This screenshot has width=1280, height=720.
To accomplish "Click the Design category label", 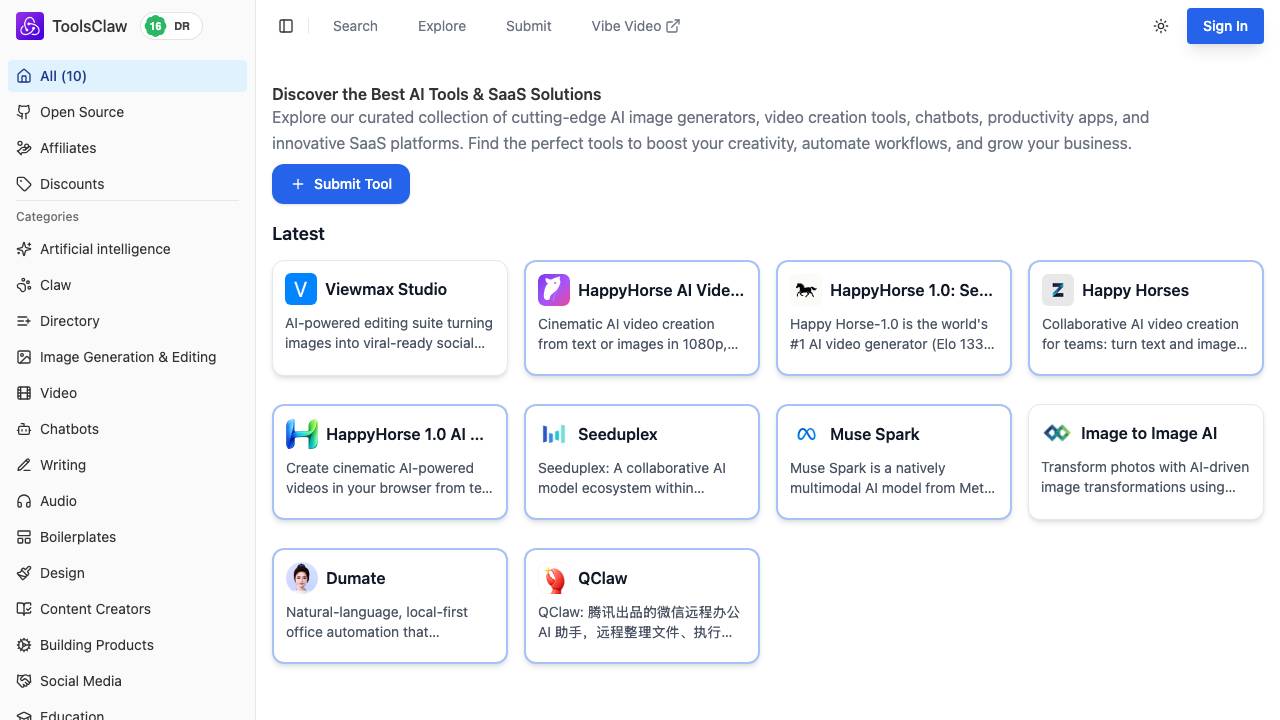I will 62,573.
